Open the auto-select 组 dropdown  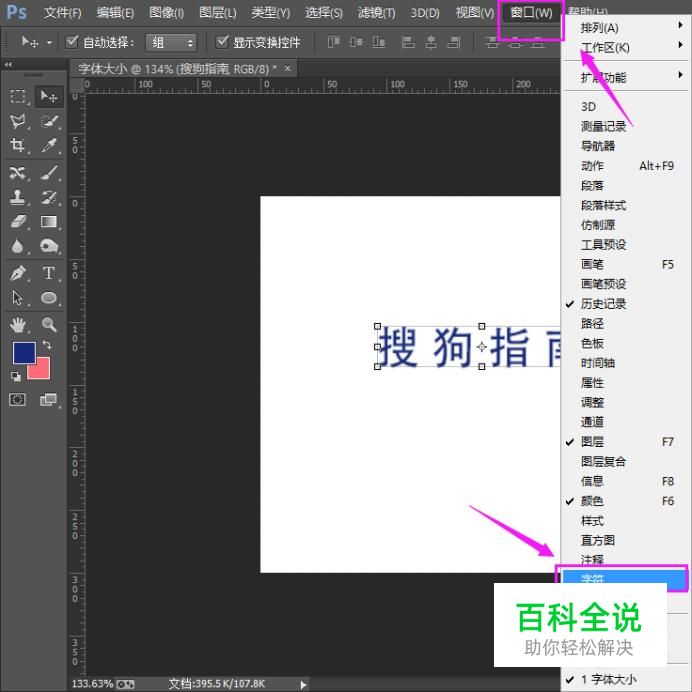pos(171,43)
